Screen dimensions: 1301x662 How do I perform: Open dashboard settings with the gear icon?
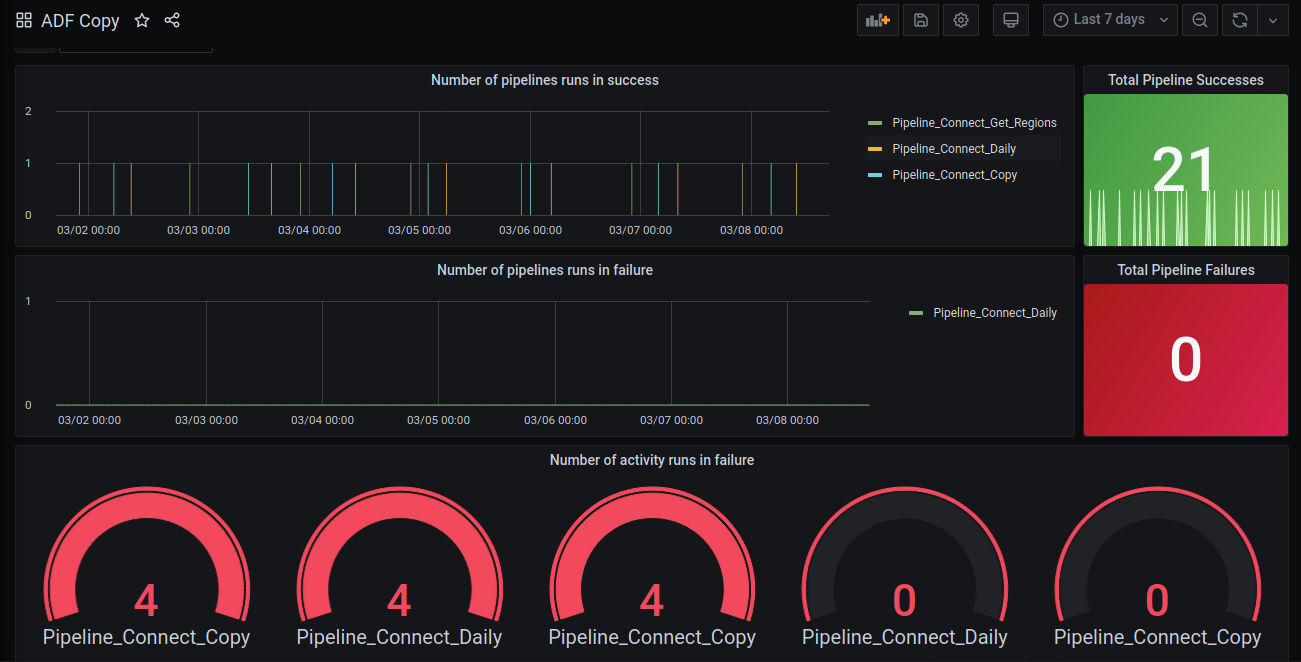point(961,20)
